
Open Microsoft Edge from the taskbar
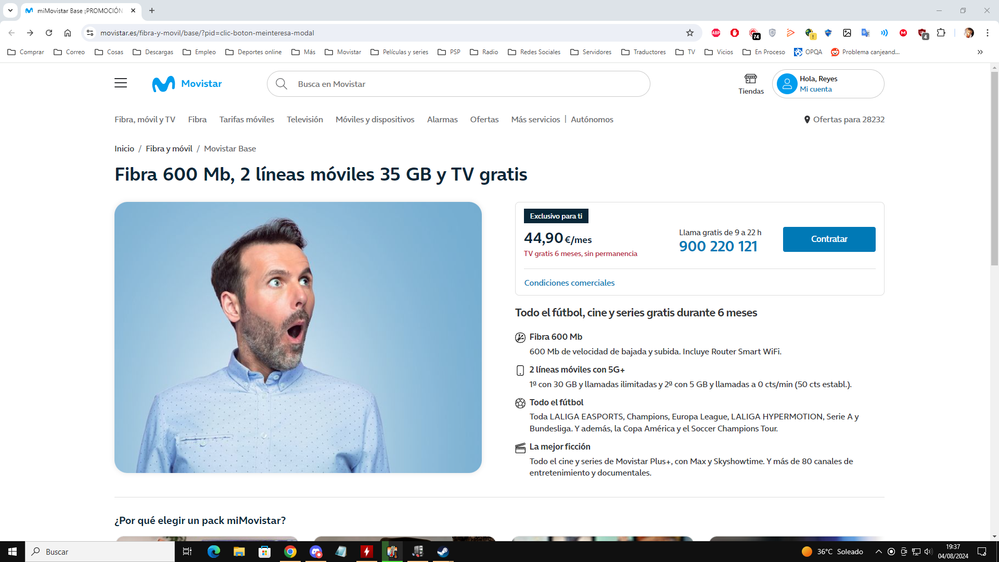coord(213,551)
